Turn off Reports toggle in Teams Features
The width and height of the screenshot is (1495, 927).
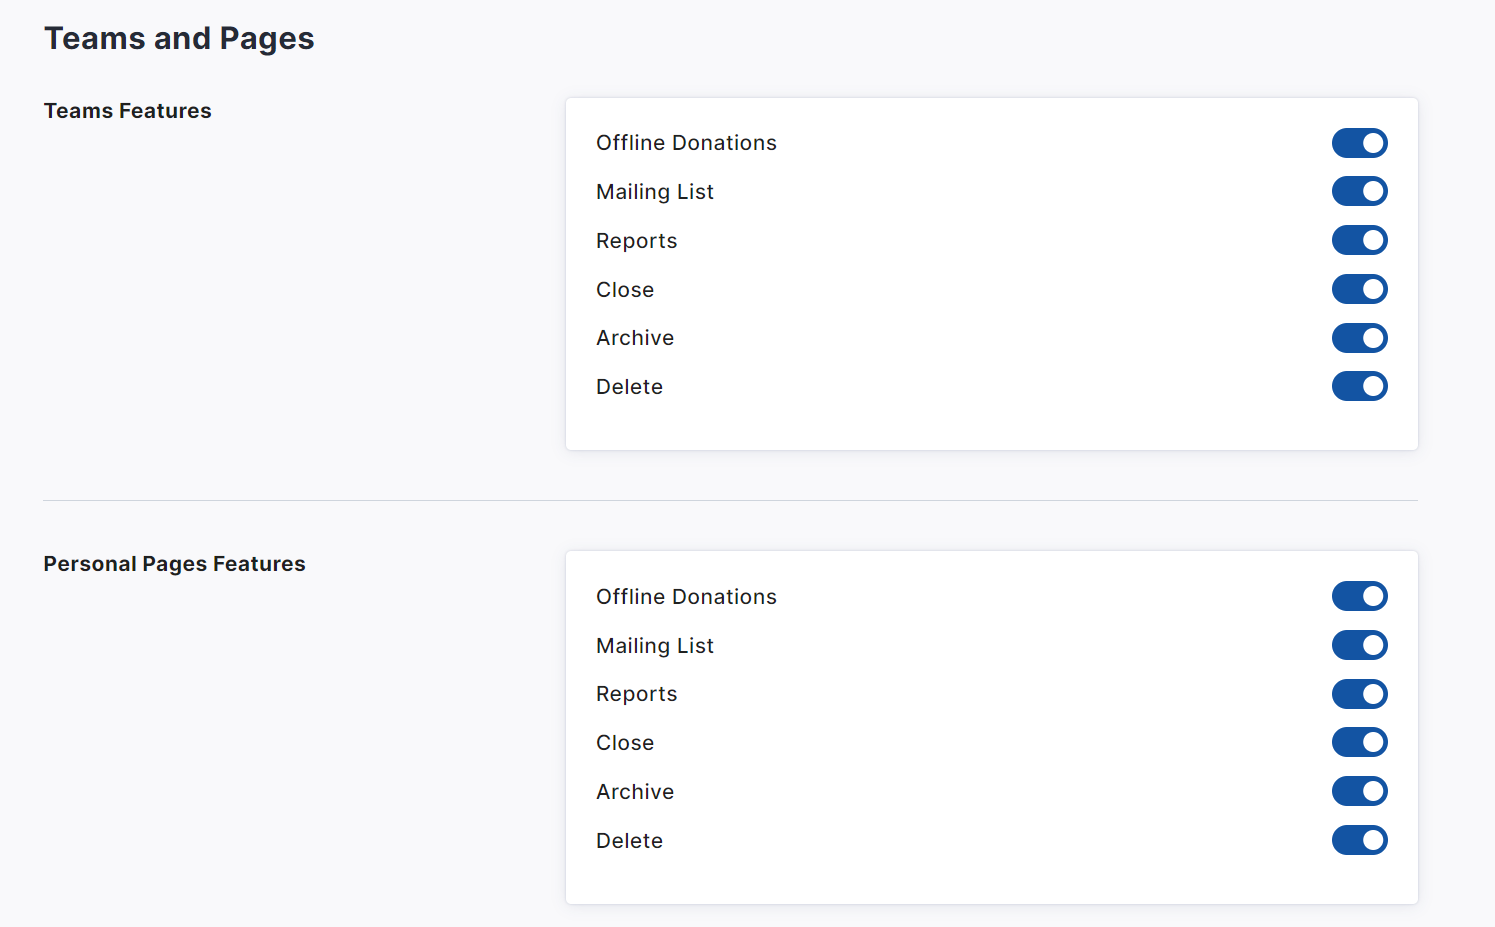click(1359, 240)
